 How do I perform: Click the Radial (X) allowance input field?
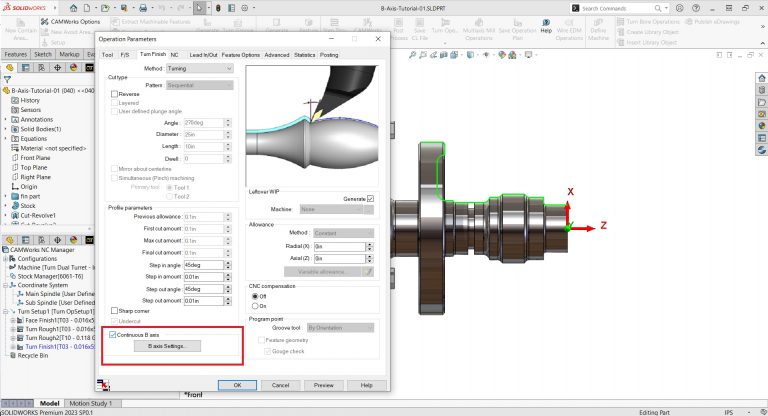point(339,246)
